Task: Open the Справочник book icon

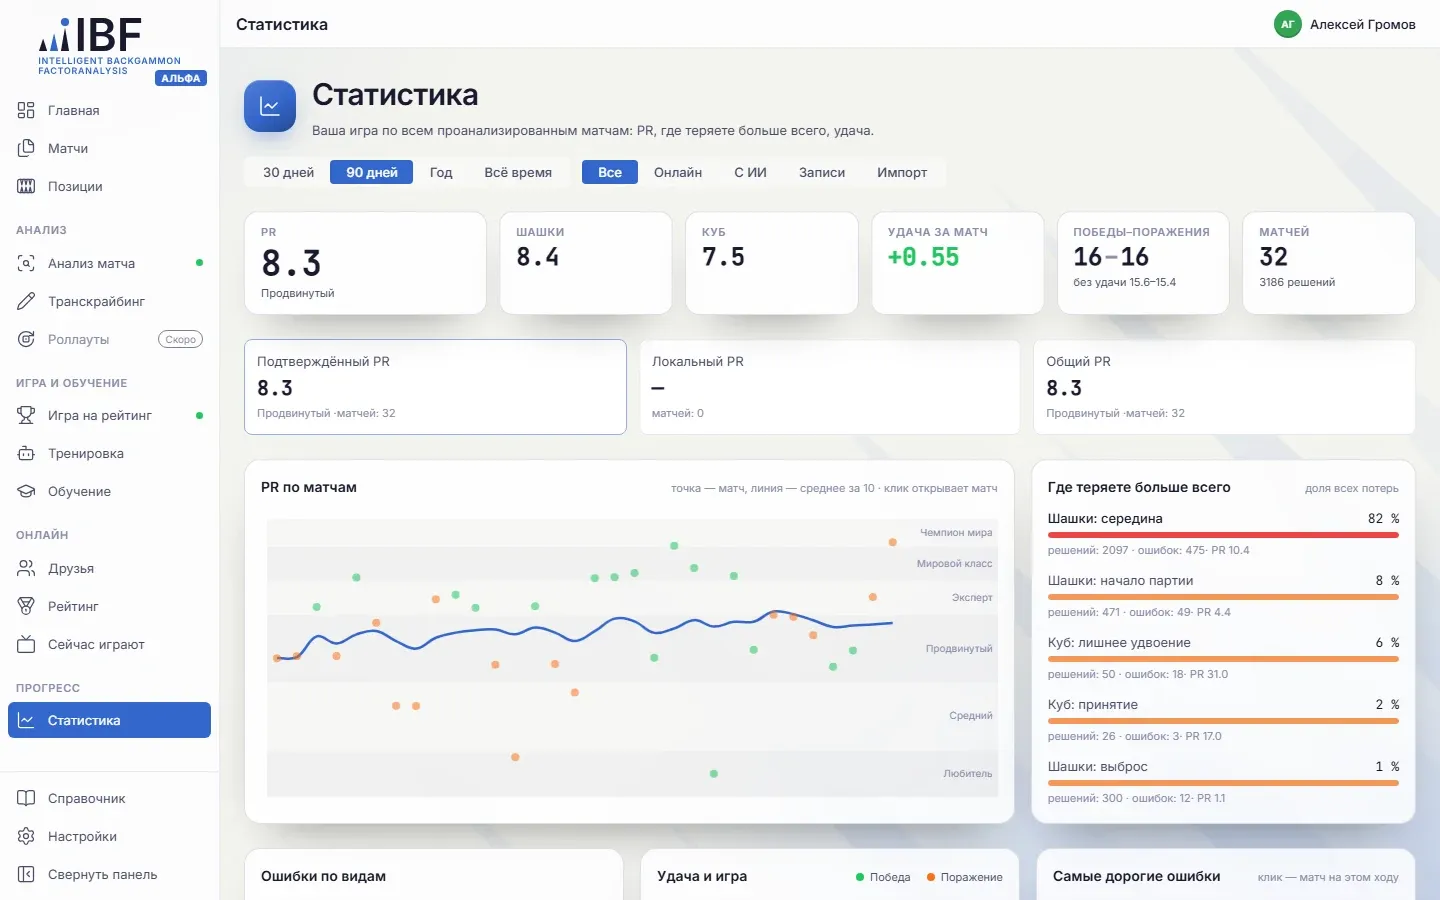Action: [x=26, y=798]
